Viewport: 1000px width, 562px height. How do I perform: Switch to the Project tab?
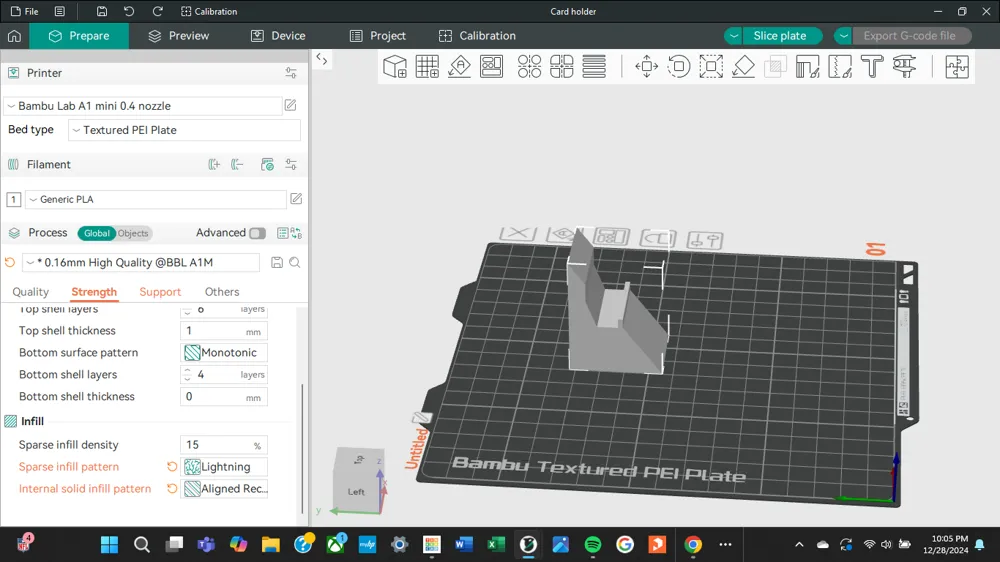tap(378, 36)
